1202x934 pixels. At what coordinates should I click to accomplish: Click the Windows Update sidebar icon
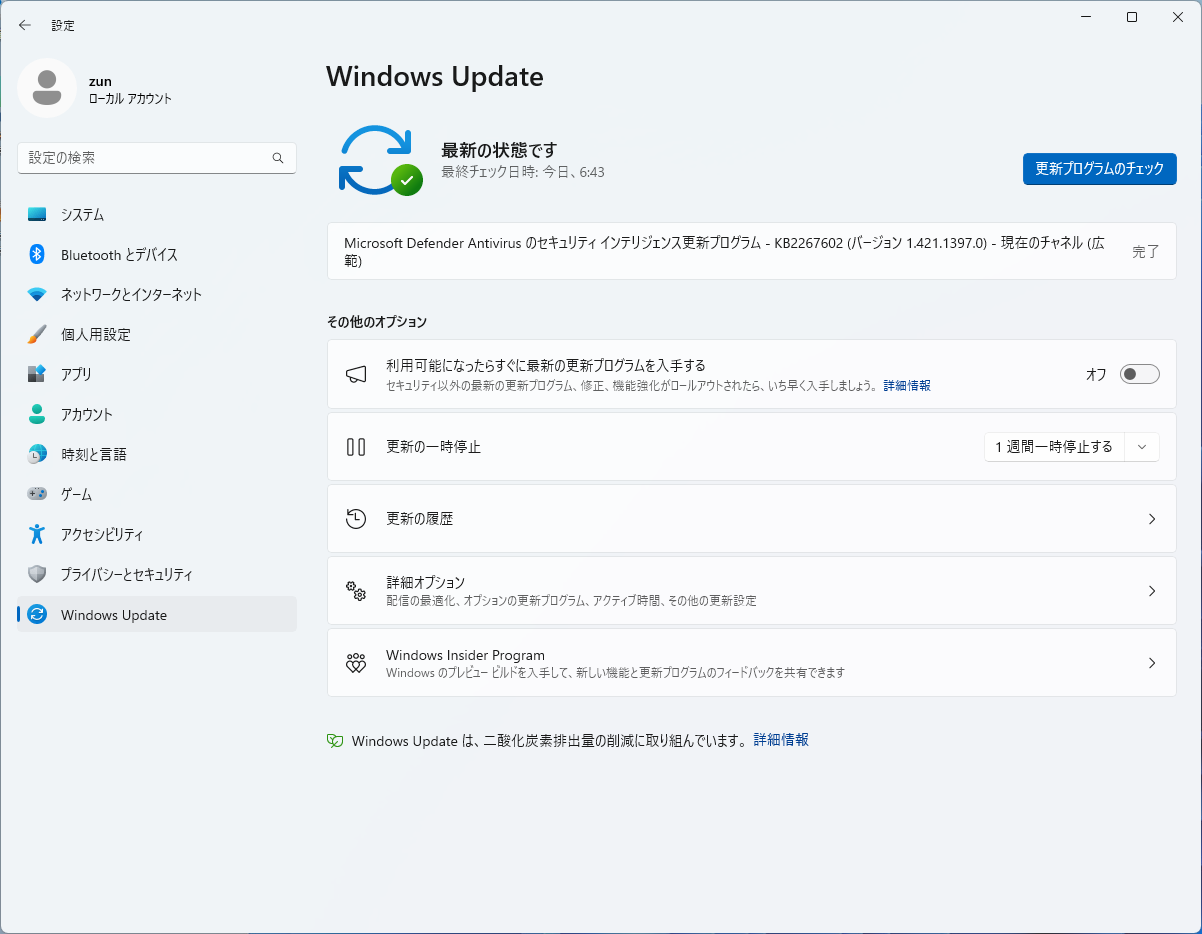[37, 614]
